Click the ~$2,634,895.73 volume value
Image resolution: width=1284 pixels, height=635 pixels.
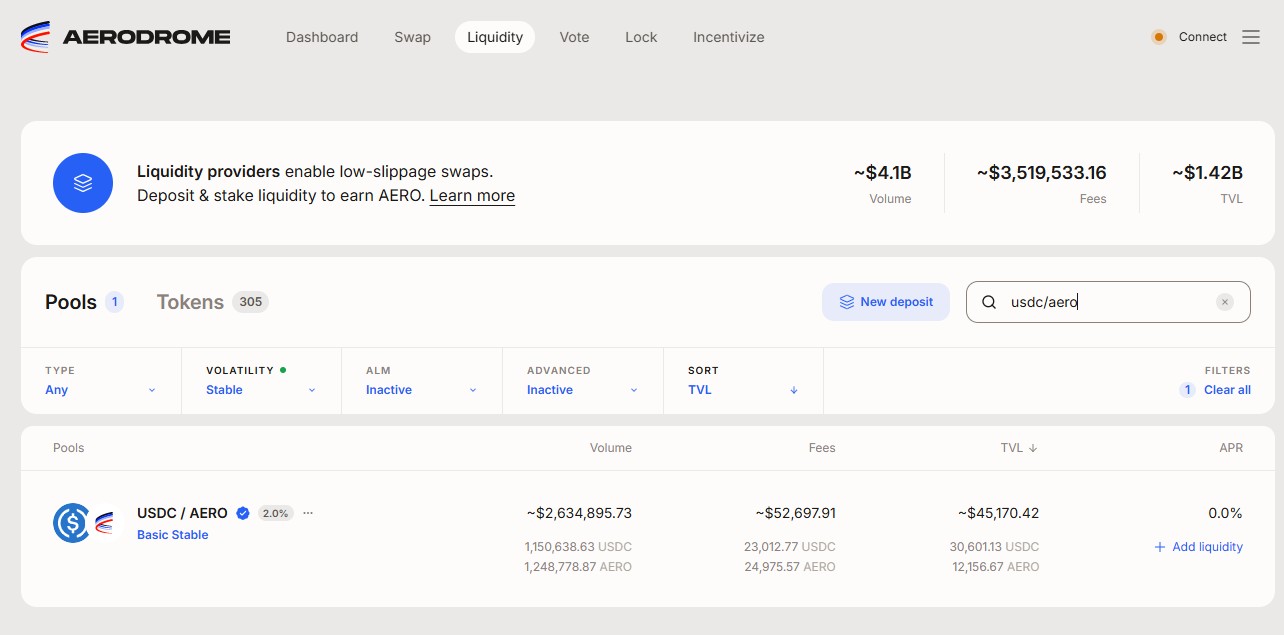tap(579, 513)
